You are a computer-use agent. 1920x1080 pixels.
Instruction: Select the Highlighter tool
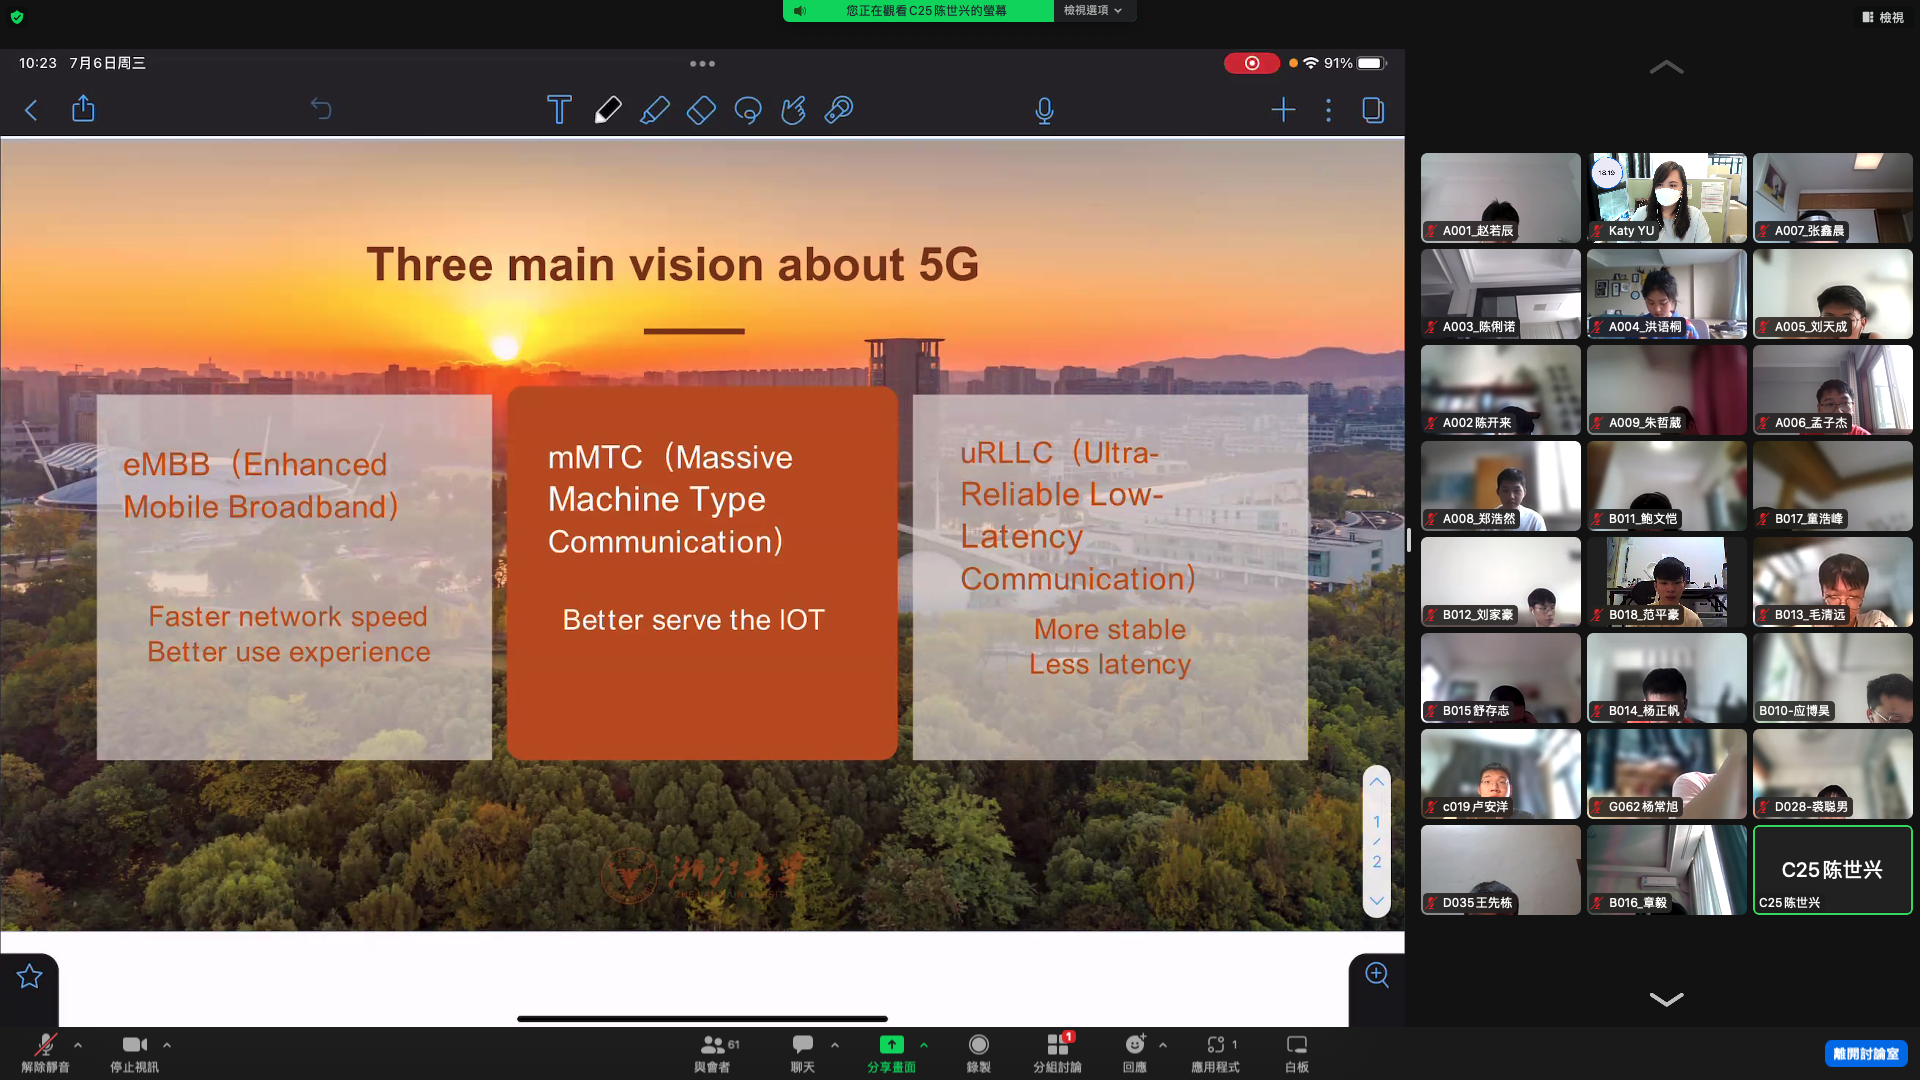[x=654, y=109]
